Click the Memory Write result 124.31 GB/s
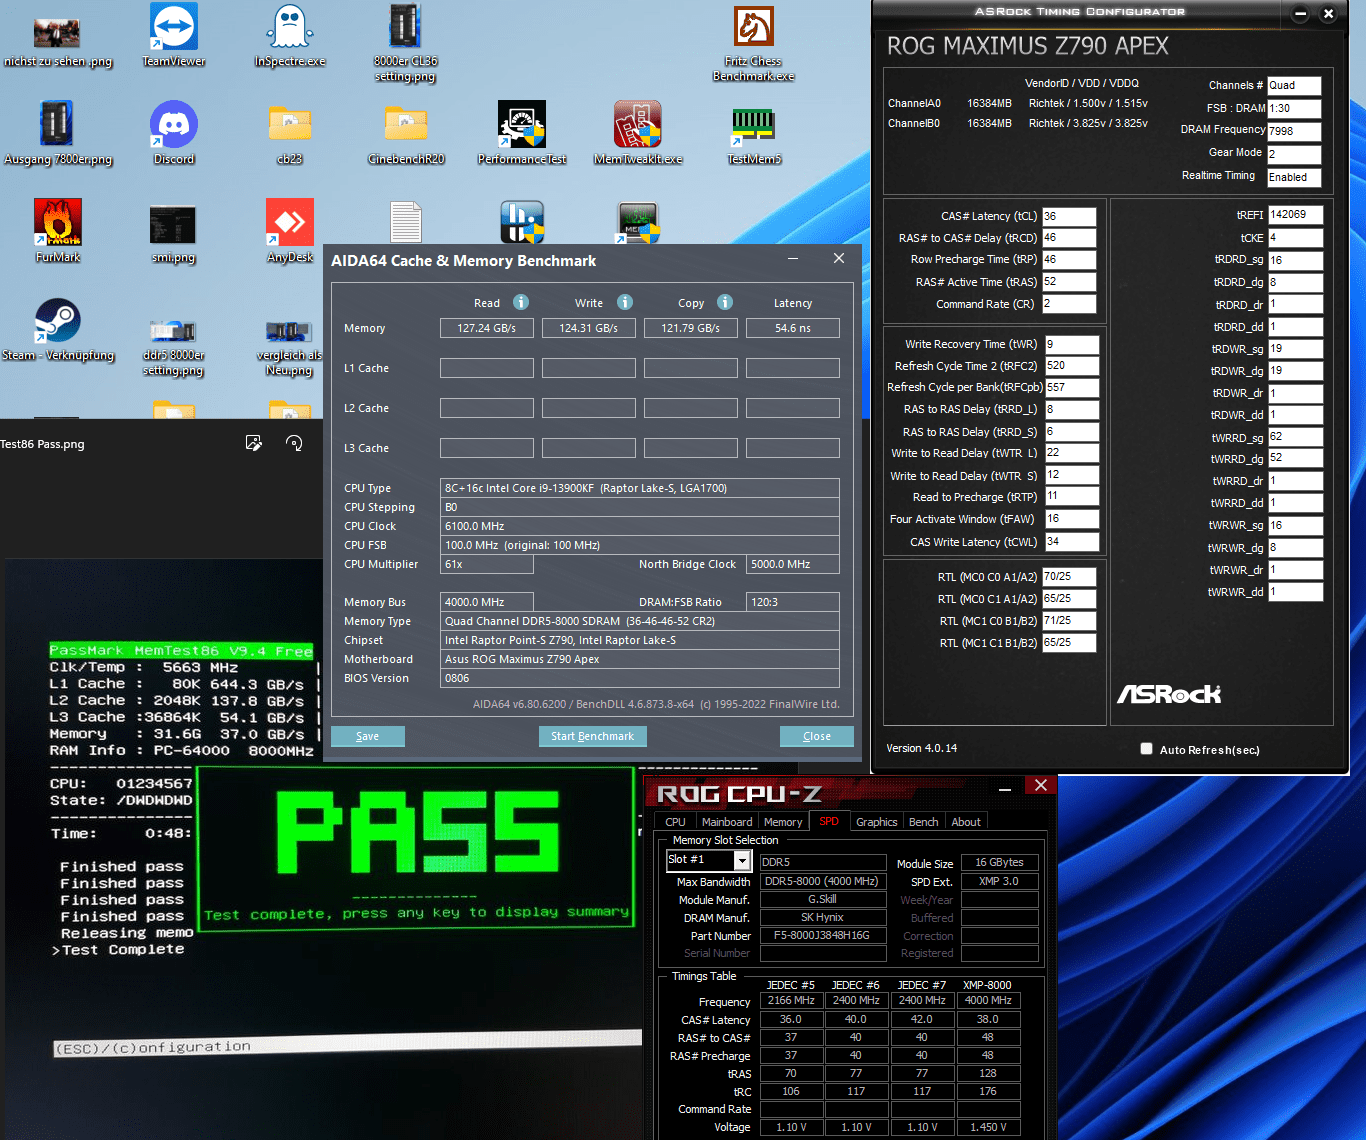1366x1140 pixels. 589,328
